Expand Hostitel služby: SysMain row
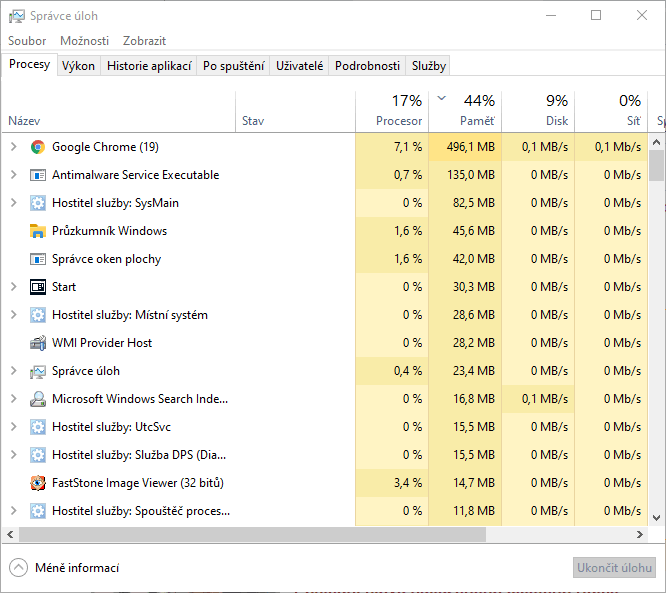Image resolution: width=666 pixels, height=593 pixels. click(x=13, y=203)
